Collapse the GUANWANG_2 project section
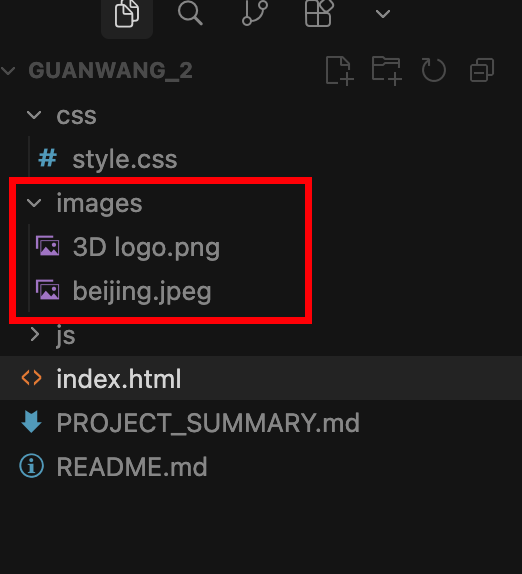 tap(8, 70)
